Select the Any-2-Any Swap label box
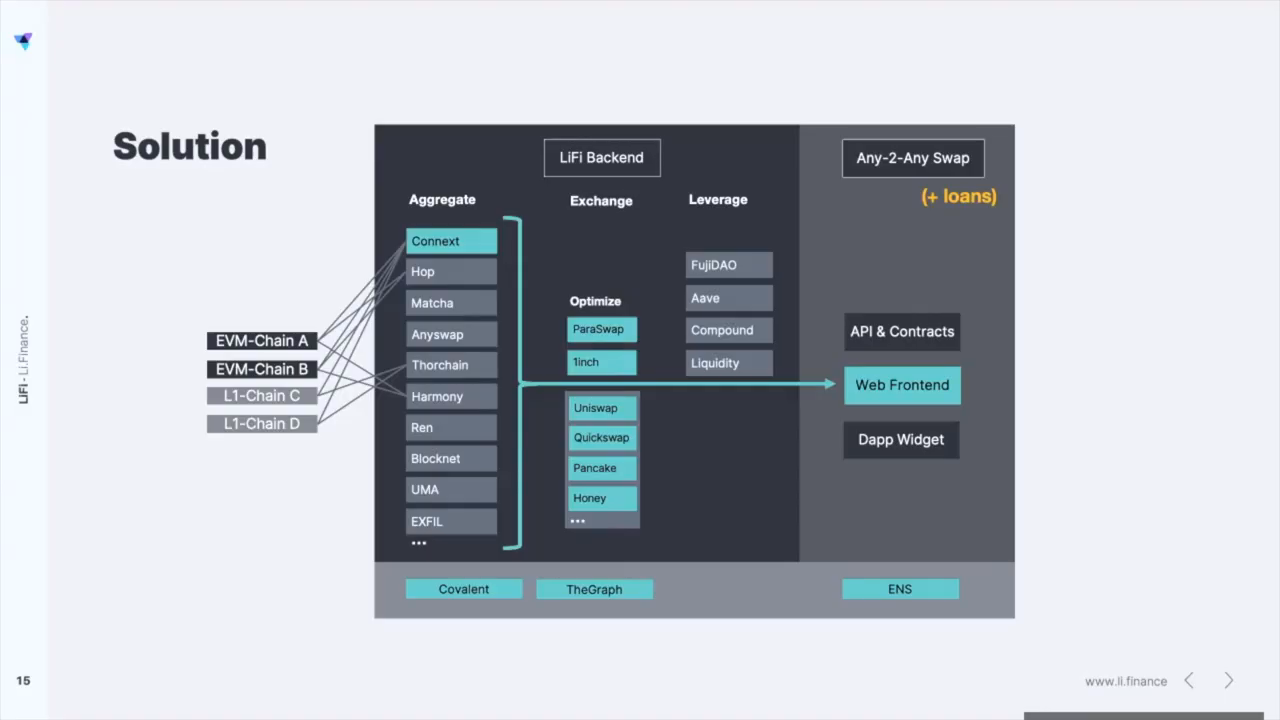This screenshot has height=720, width=1280. tap(913, 158)
